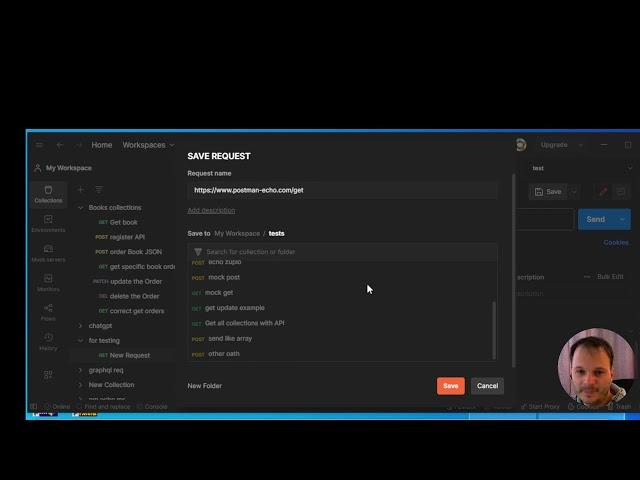
Task: Open Cookies in the bottom status bar
Action: tap(583, 407)
